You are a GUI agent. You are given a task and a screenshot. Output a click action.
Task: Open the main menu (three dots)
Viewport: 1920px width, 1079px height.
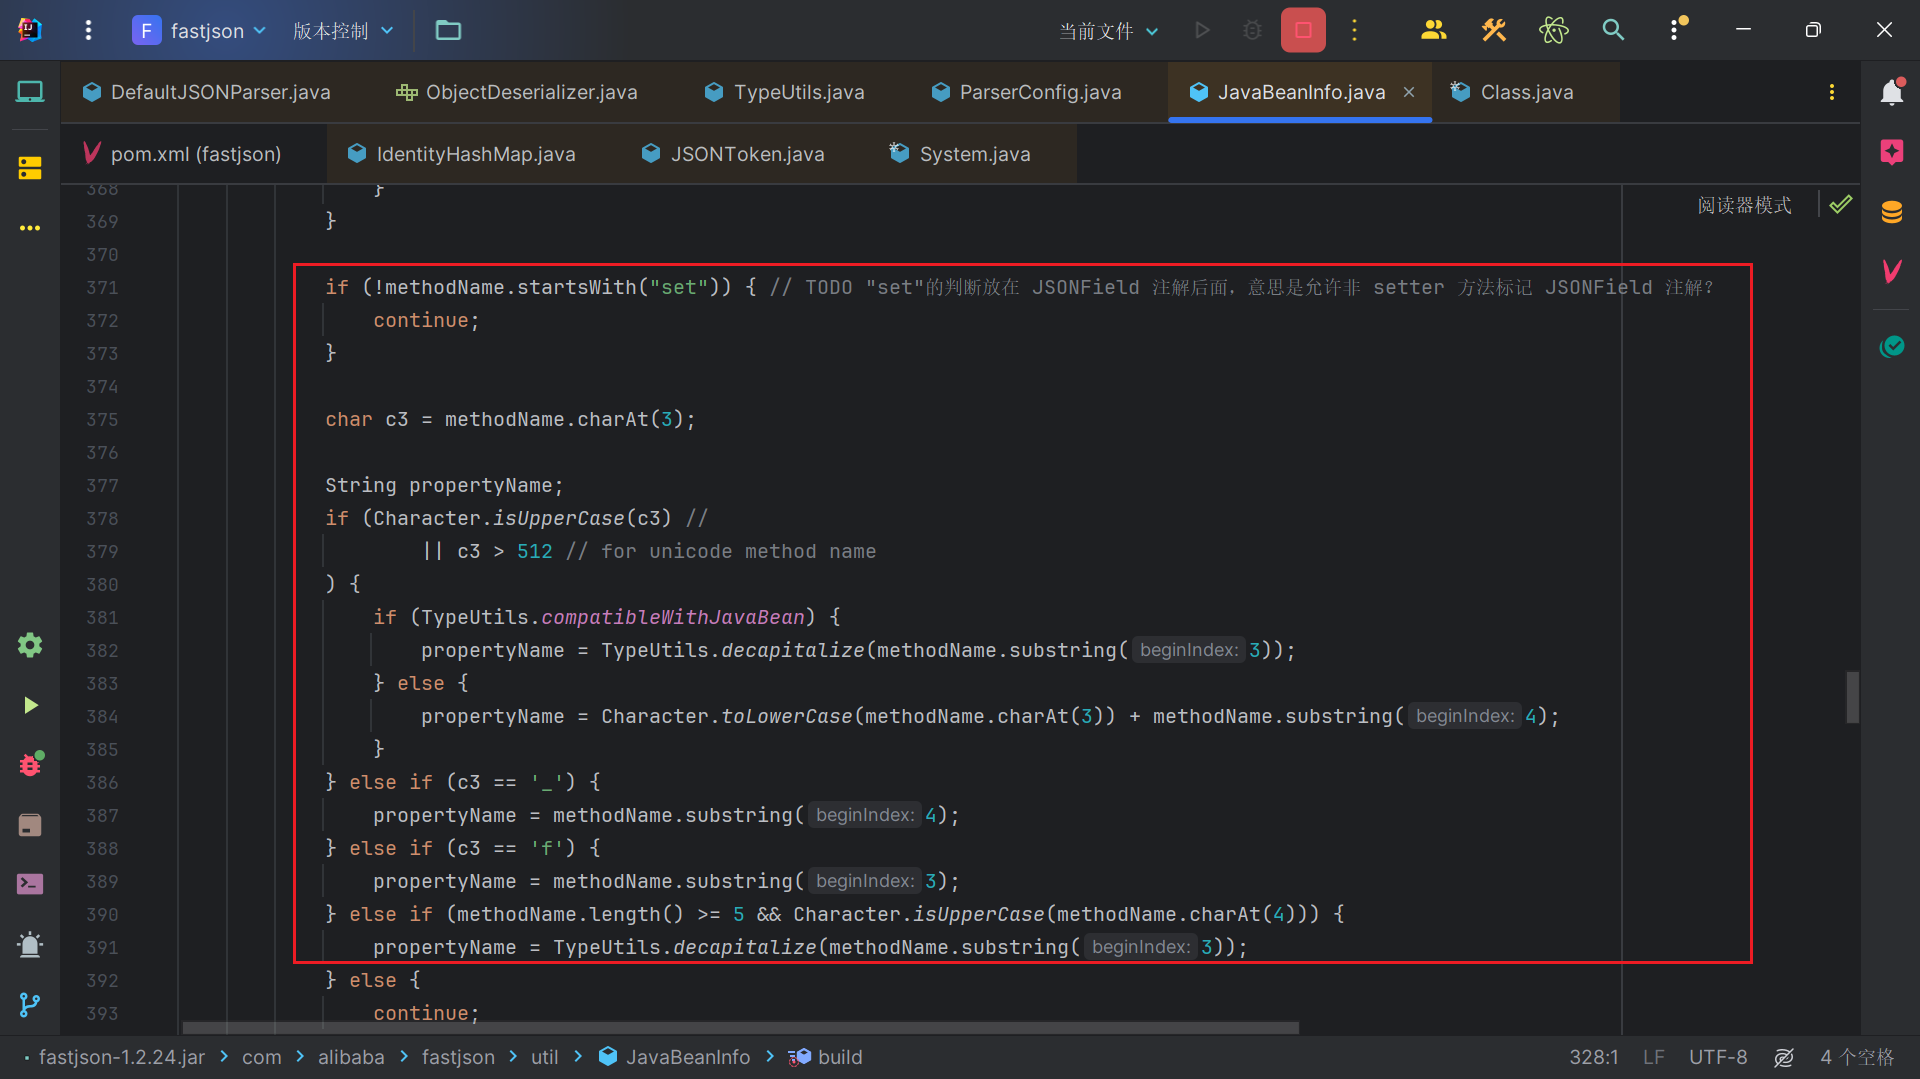88,30
